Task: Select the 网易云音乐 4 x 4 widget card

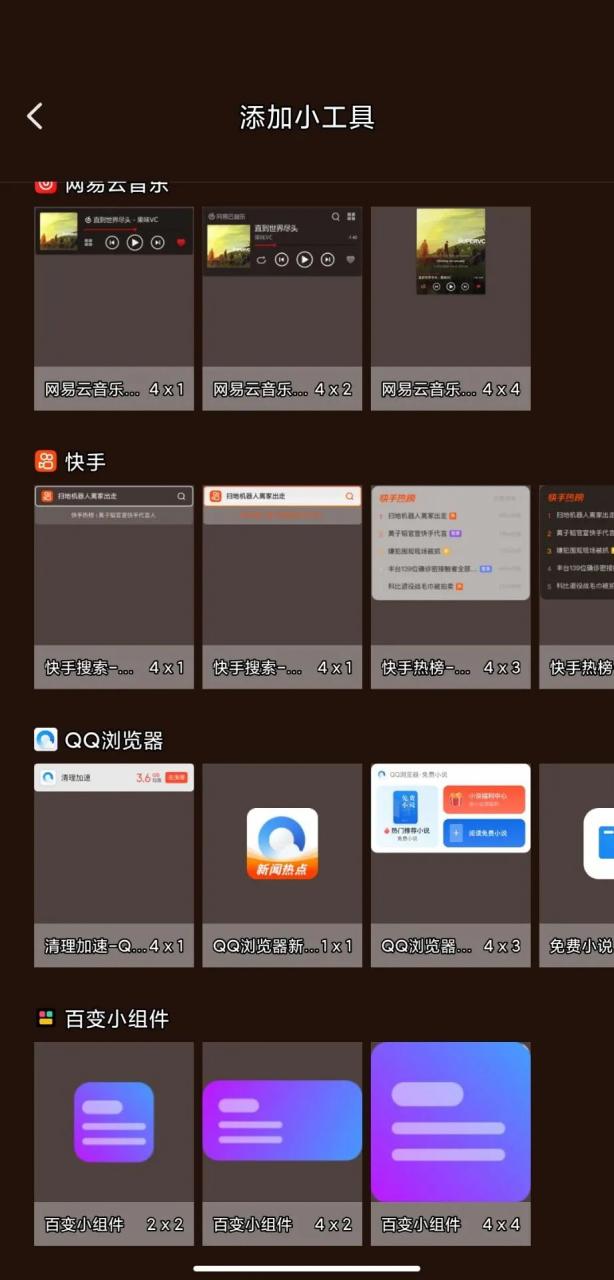Action: [x=451, y=308]
